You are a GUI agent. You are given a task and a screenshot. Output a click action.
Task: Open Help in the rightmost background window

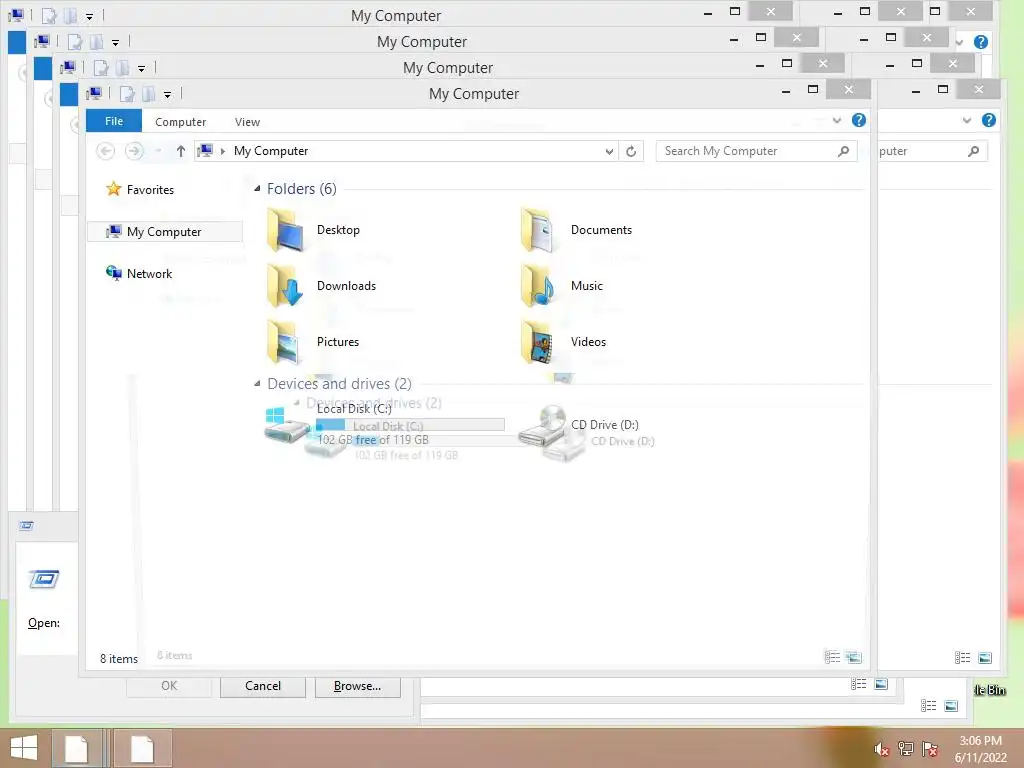click(989, 120)
